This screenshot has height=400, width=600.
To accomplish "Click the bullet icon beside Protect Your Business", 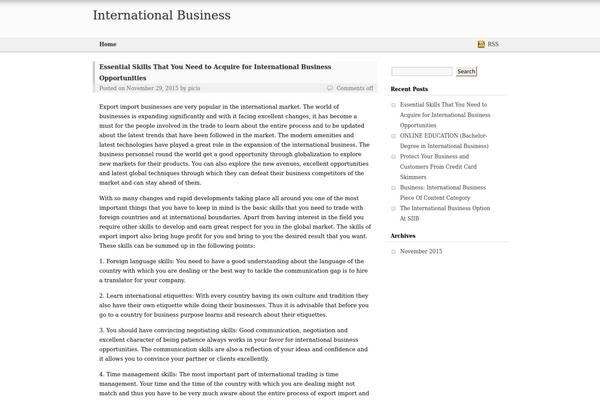I will 393,157.
